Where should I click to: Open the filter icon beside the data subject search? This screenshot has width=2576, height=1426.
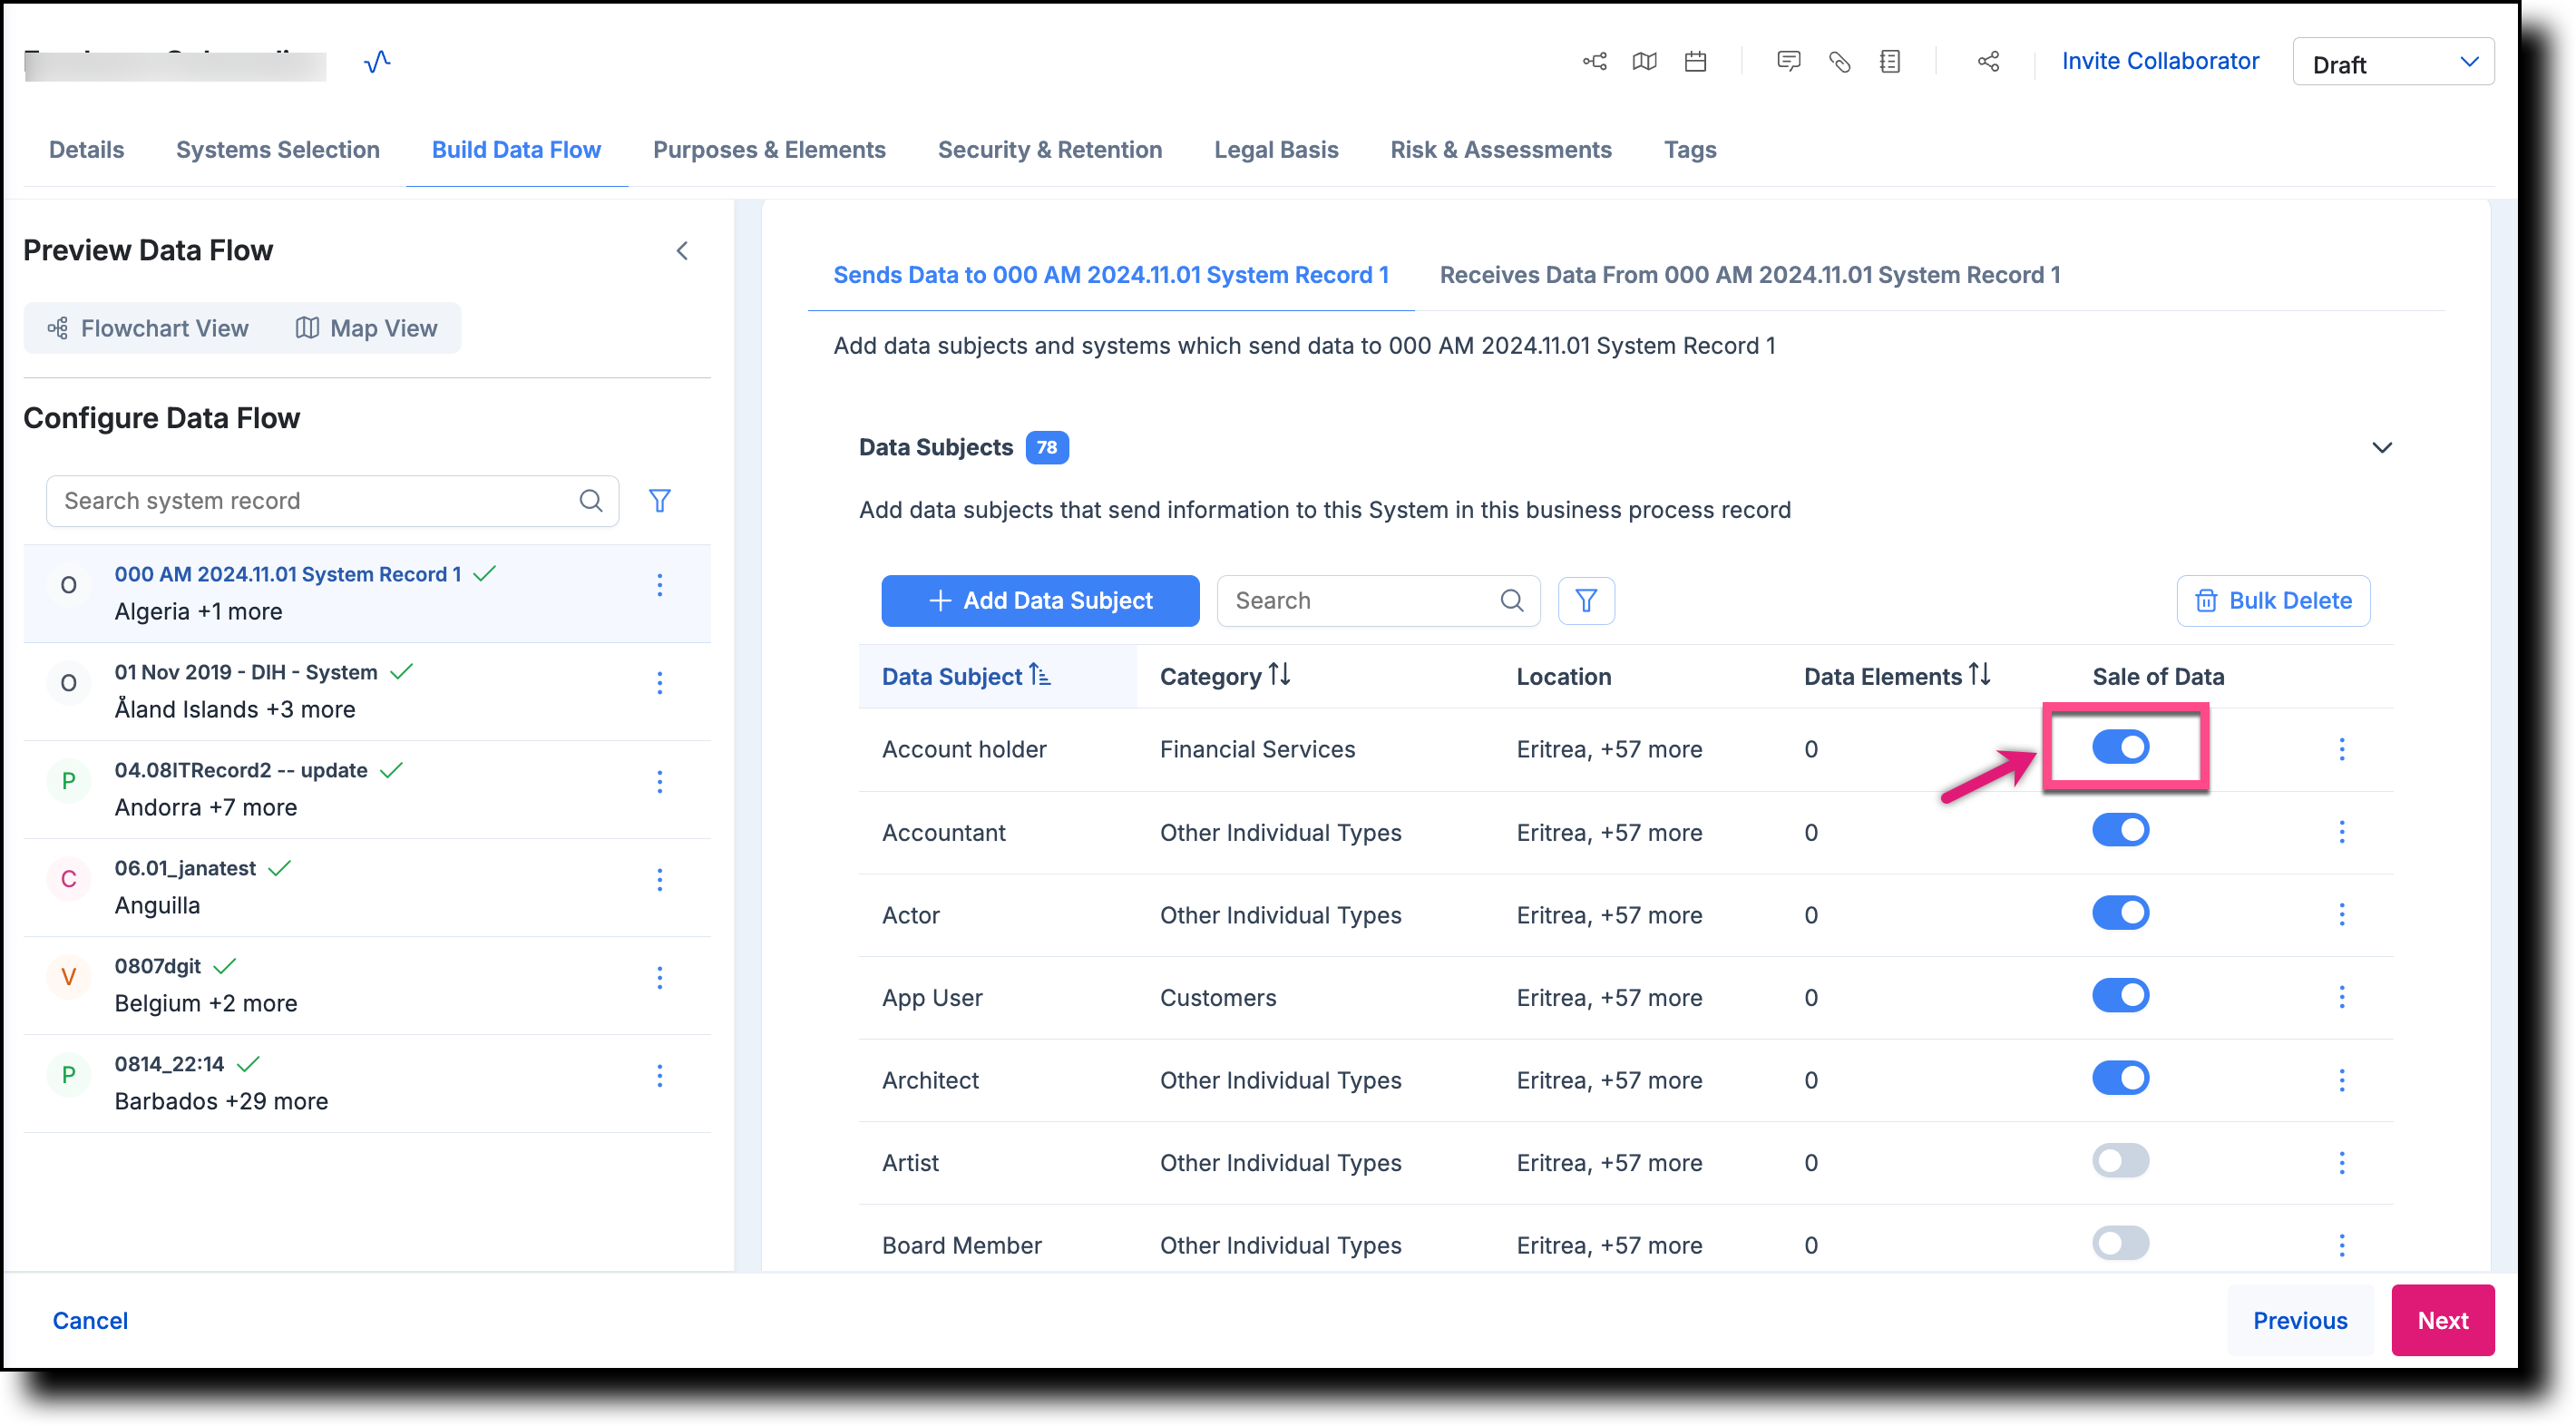pyautogui.click(x=1586, y=600)
